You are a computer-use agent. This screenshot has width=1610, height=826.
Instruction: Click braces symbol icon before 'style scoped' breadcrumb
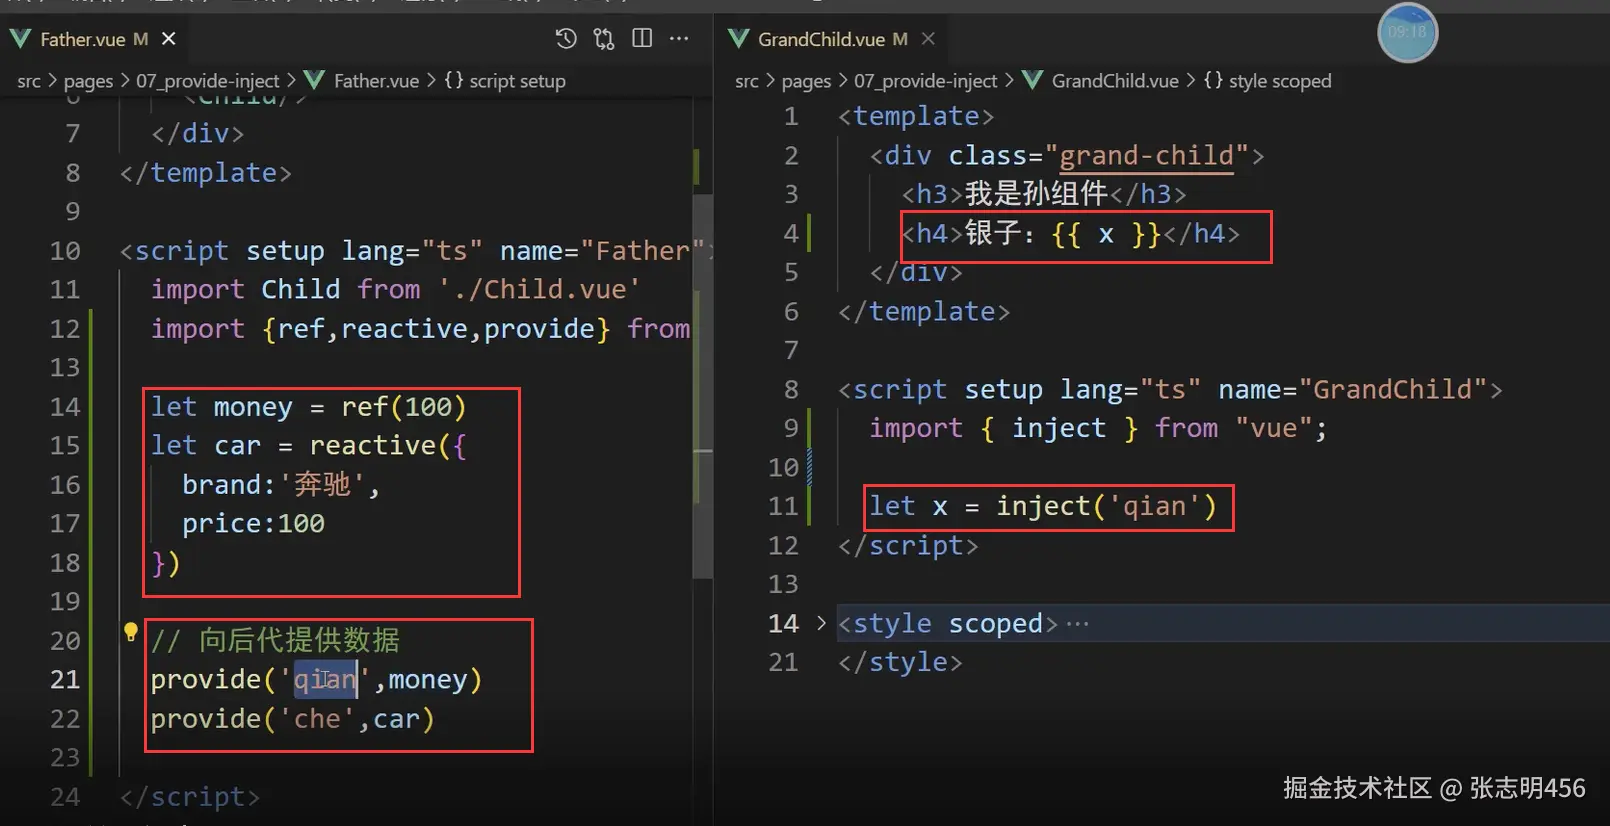point(1213,80)
